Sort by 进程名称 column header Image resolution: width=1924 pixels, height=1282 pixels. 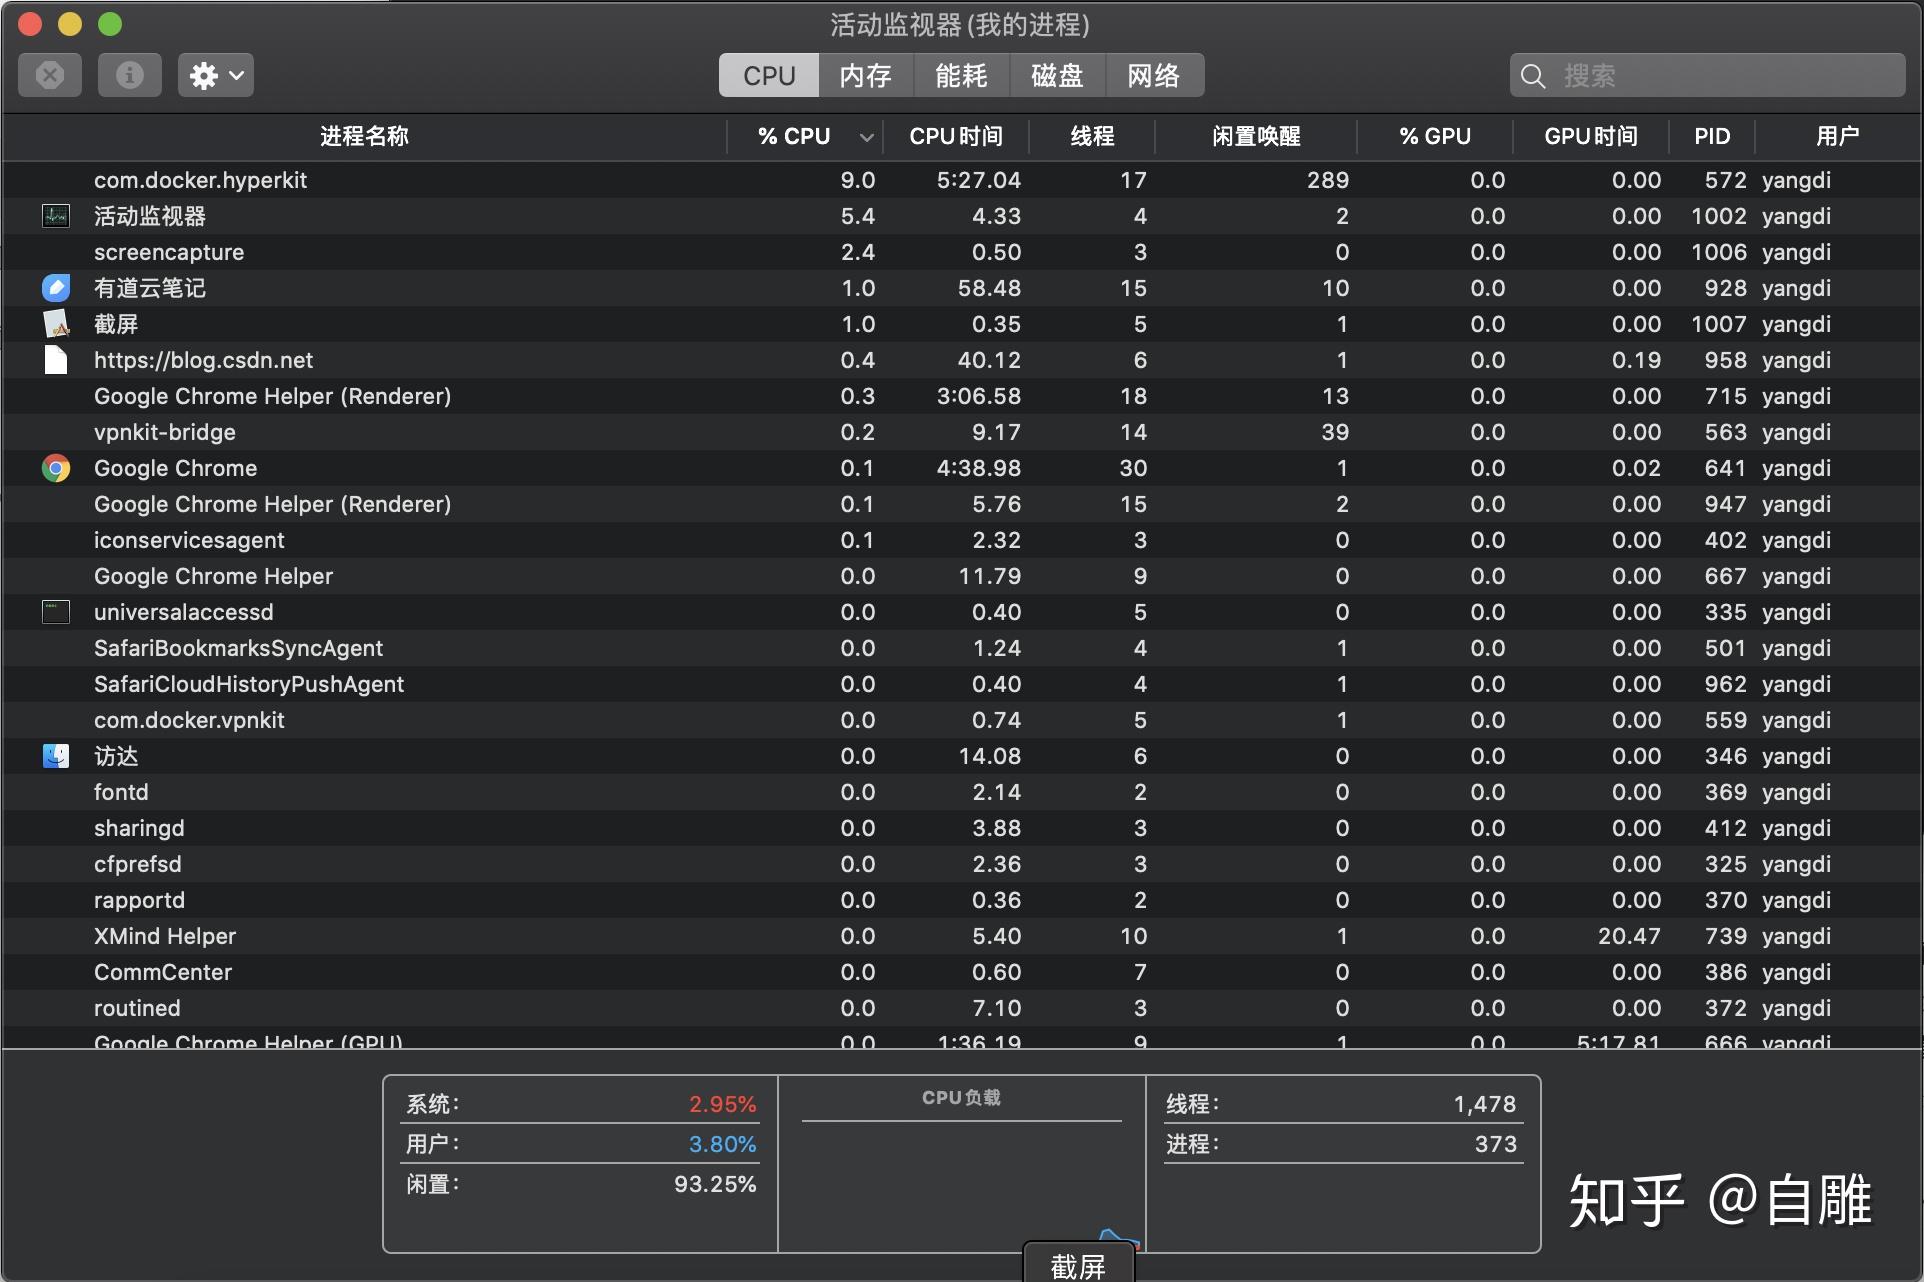(x=364, y=136)
